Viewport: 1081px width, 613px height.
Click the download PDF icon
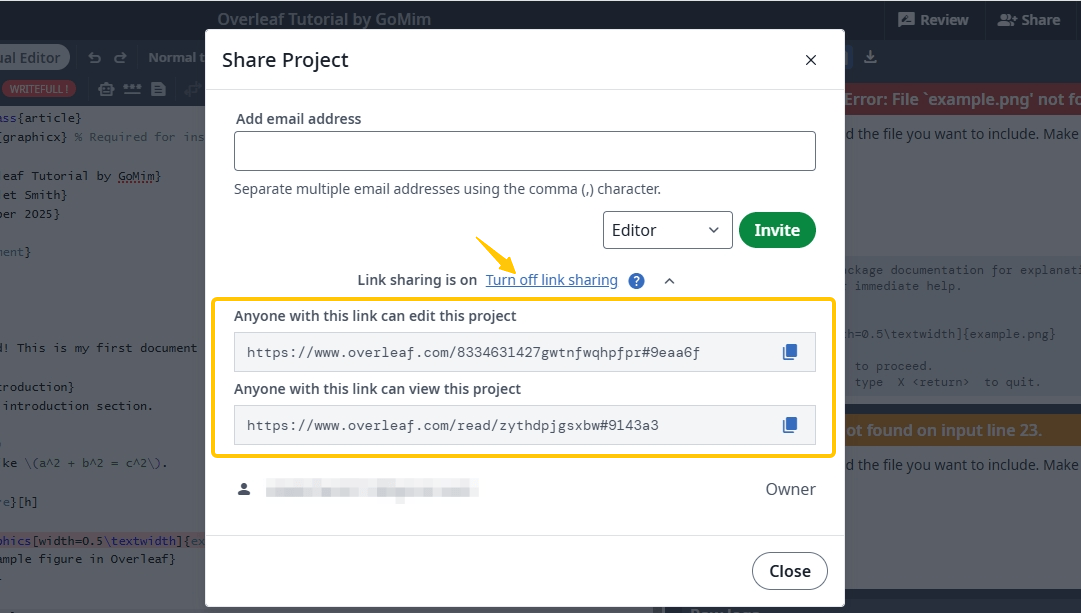point(869,57)
